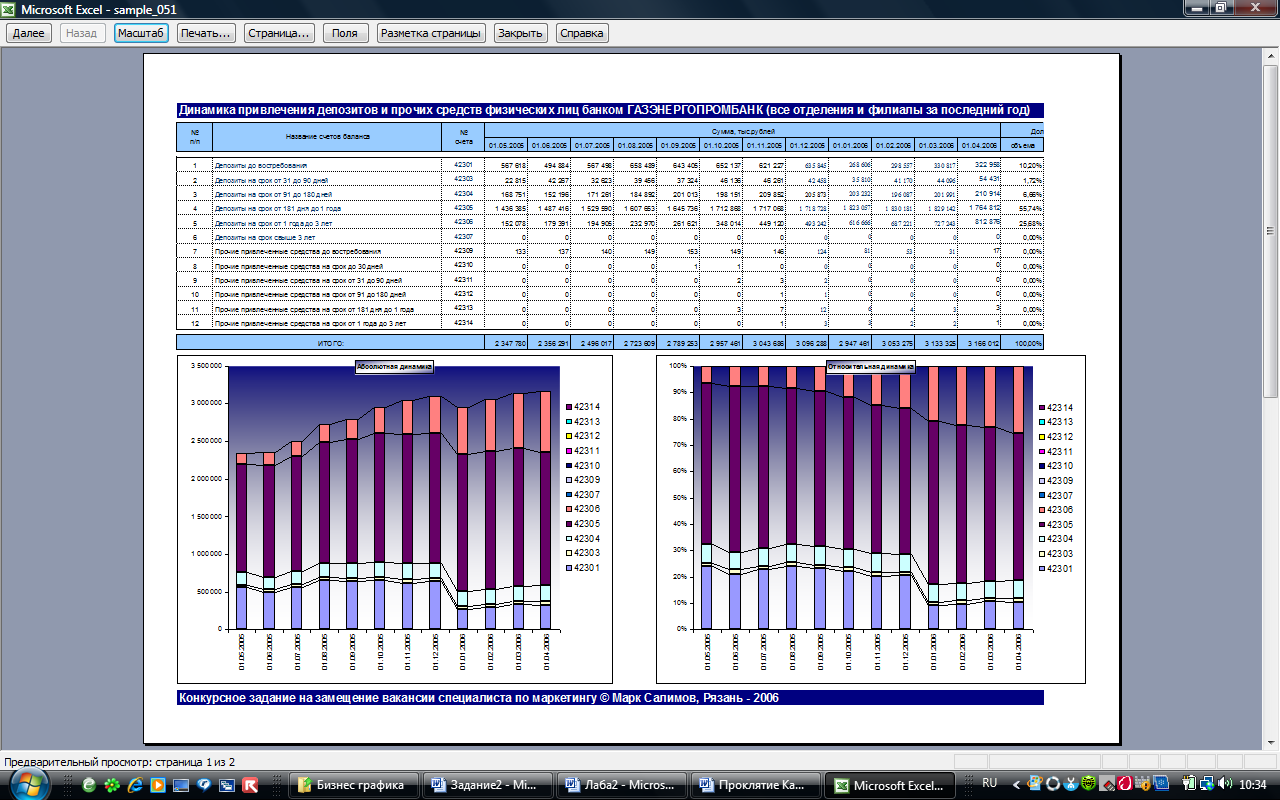Screen dimensions: 1280x800
Task: Switch to Лаба2 Word taskbar item
Action: click(622, 785)
